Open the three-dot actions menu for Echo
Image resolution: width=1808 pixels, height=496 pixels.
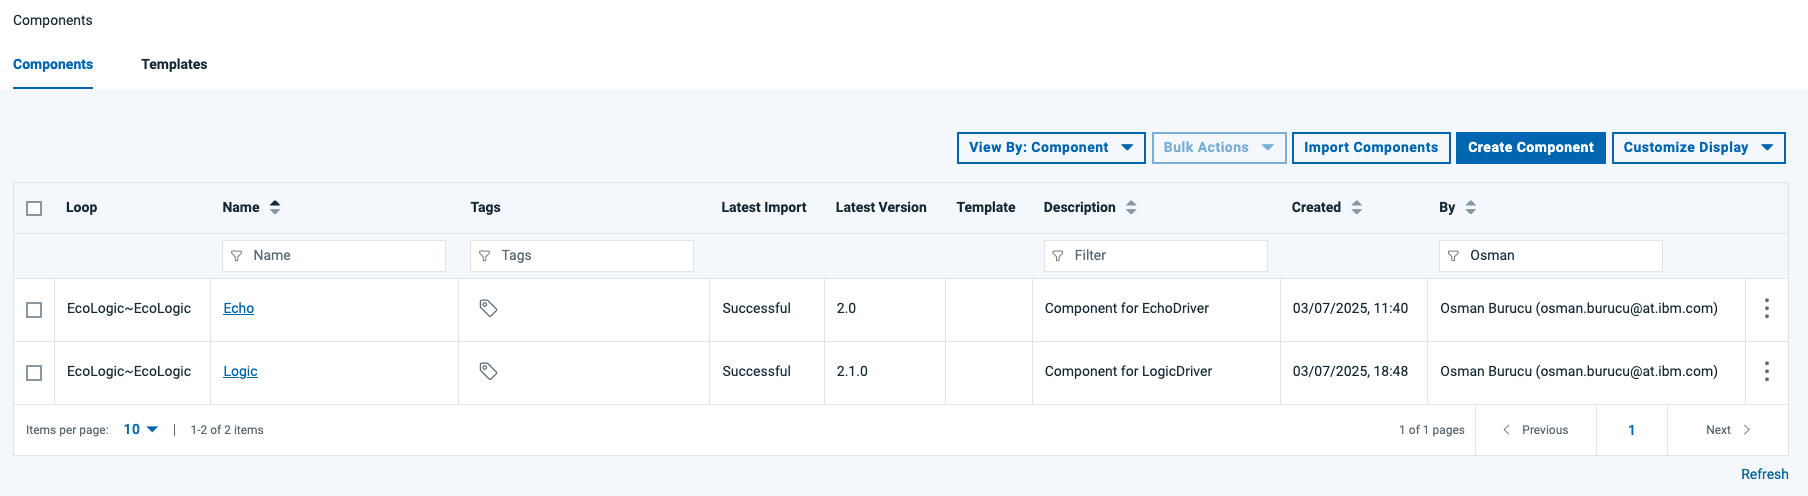click(1766, 308)
